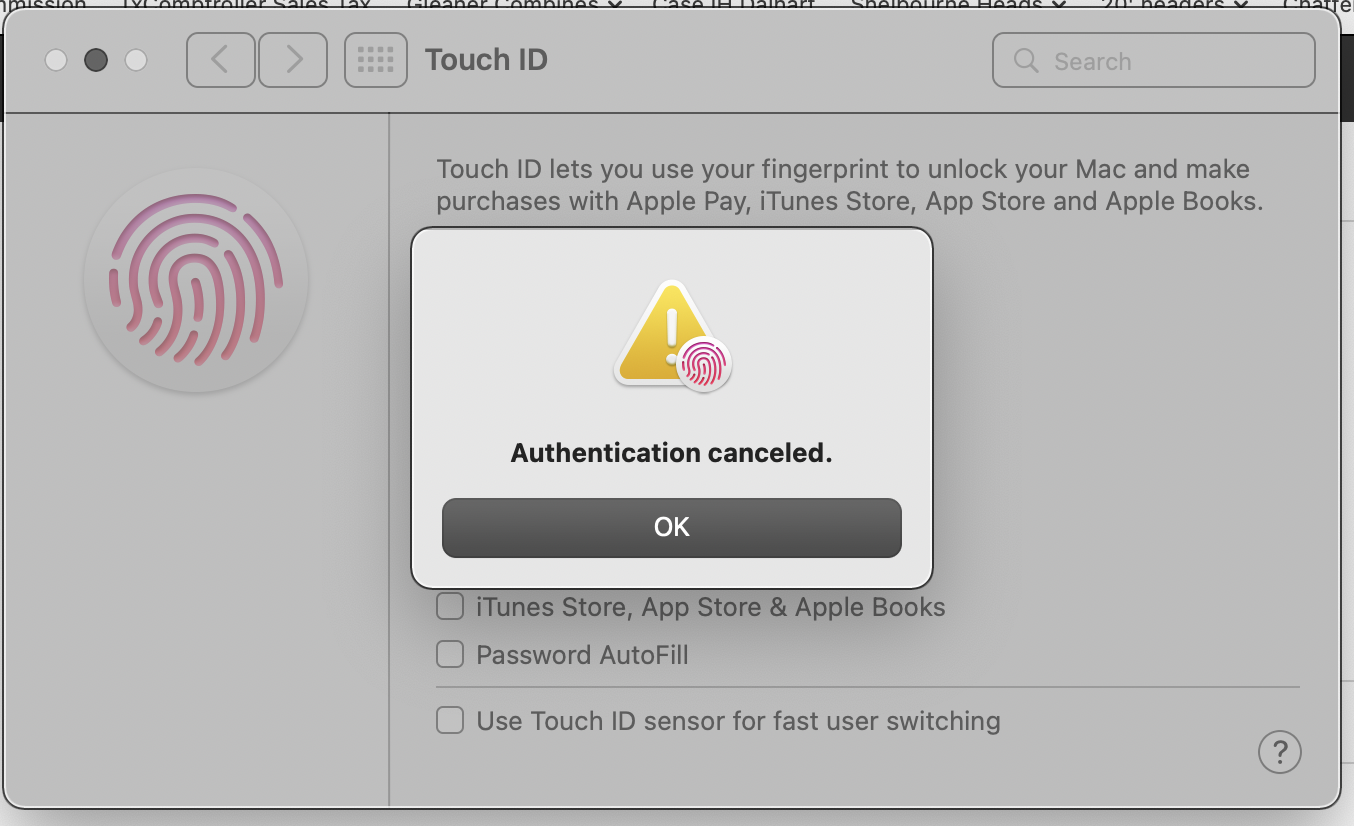Click the magnifying glass search icon
Image resolution: width=1354 pixels, height=826 pixels.
tap(1025, 61)
